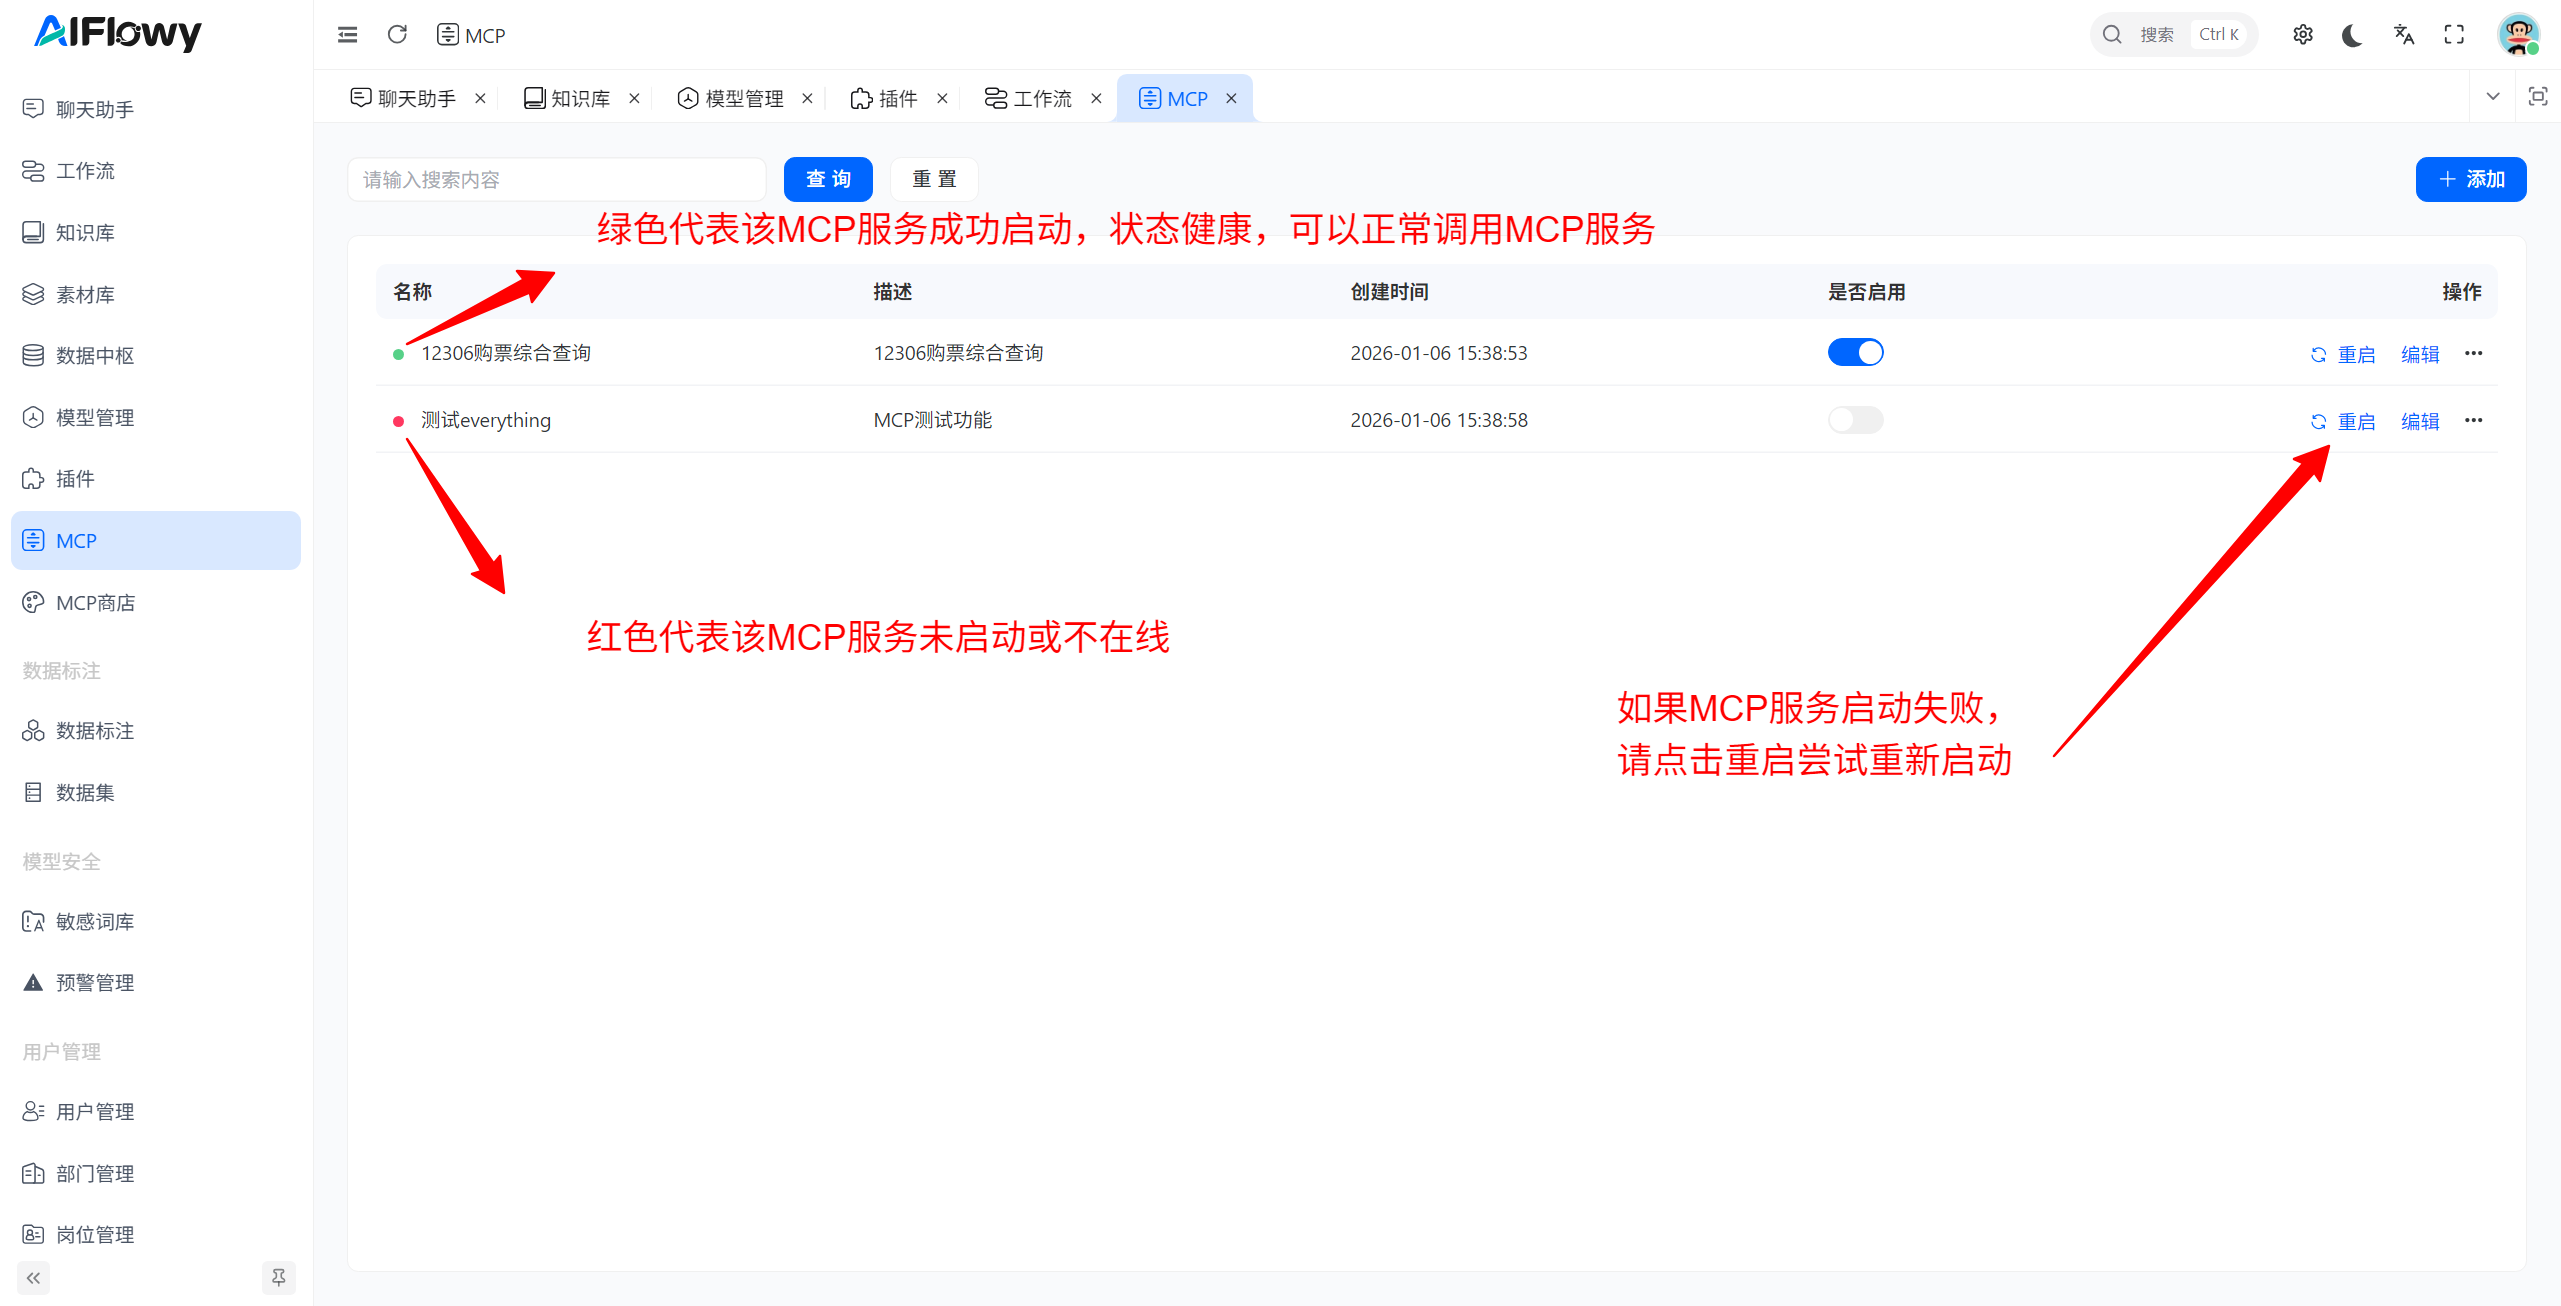Open settings via the gear icon
Viewport: 2561px width, 1306px height.
pyautogui.click(x=2303, y=33)
